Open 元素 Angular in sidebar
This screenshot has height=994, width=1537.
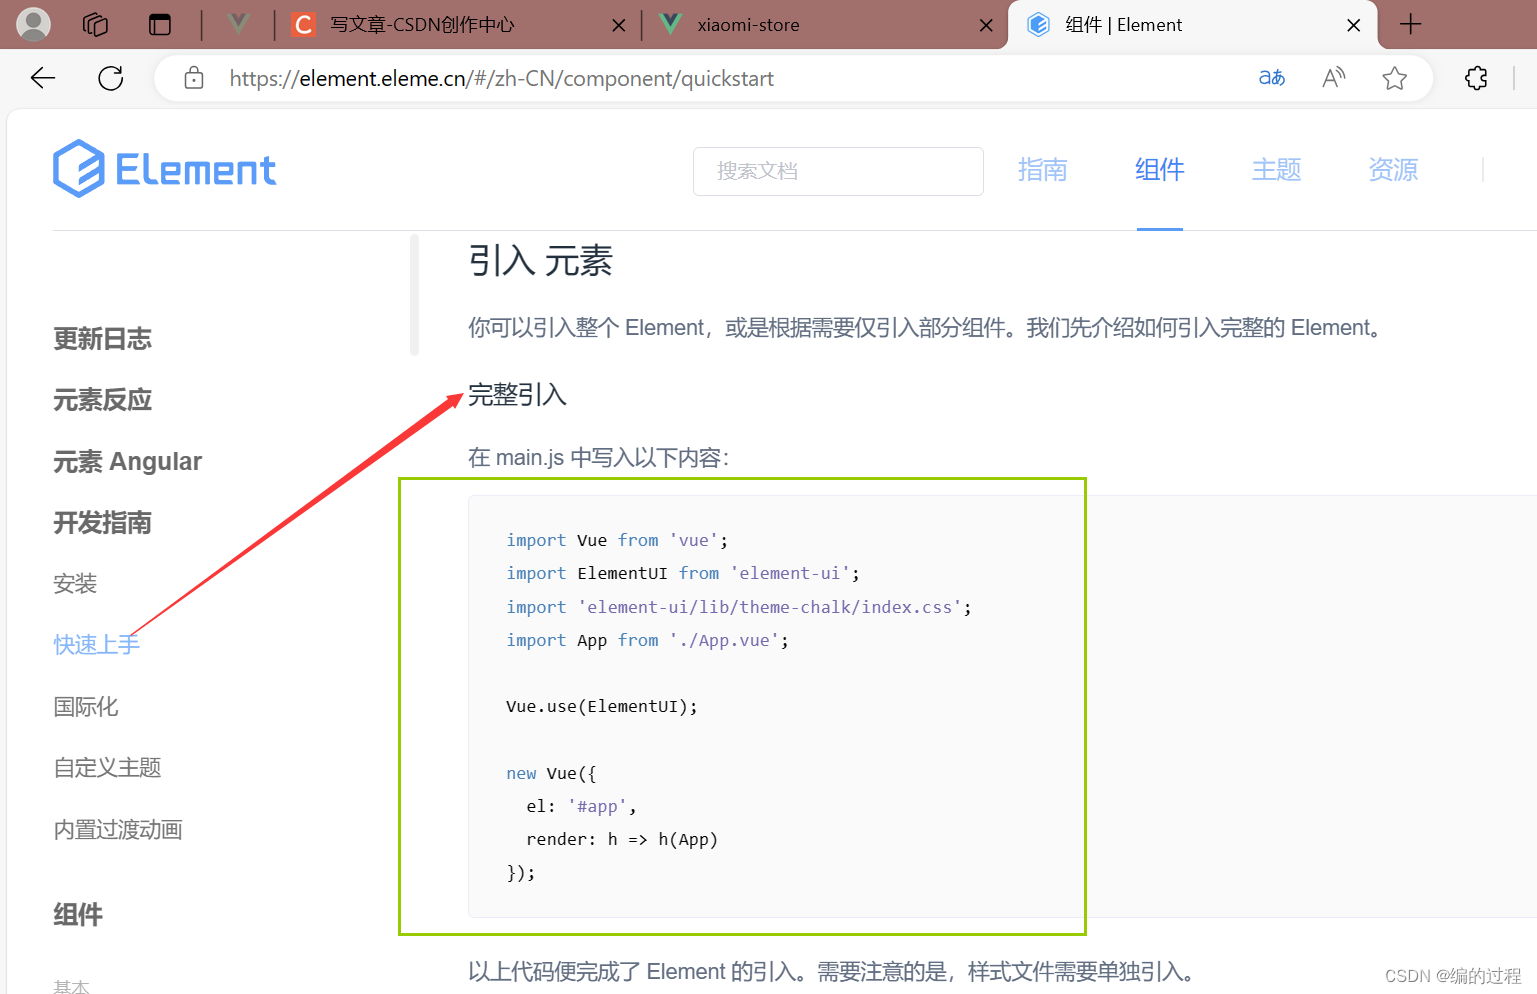click(x=127, y=461)
